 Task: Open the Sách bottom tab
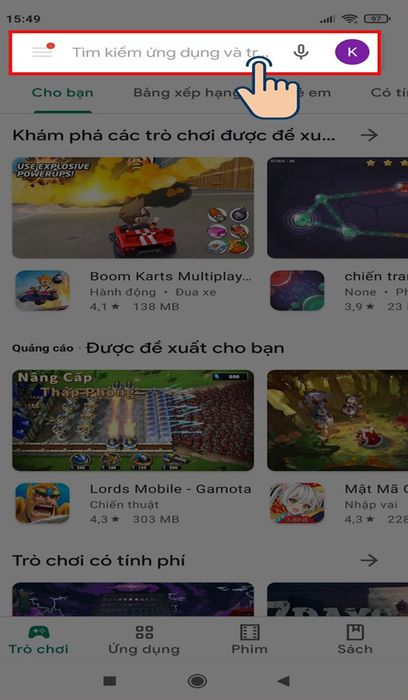pos(355,640)
